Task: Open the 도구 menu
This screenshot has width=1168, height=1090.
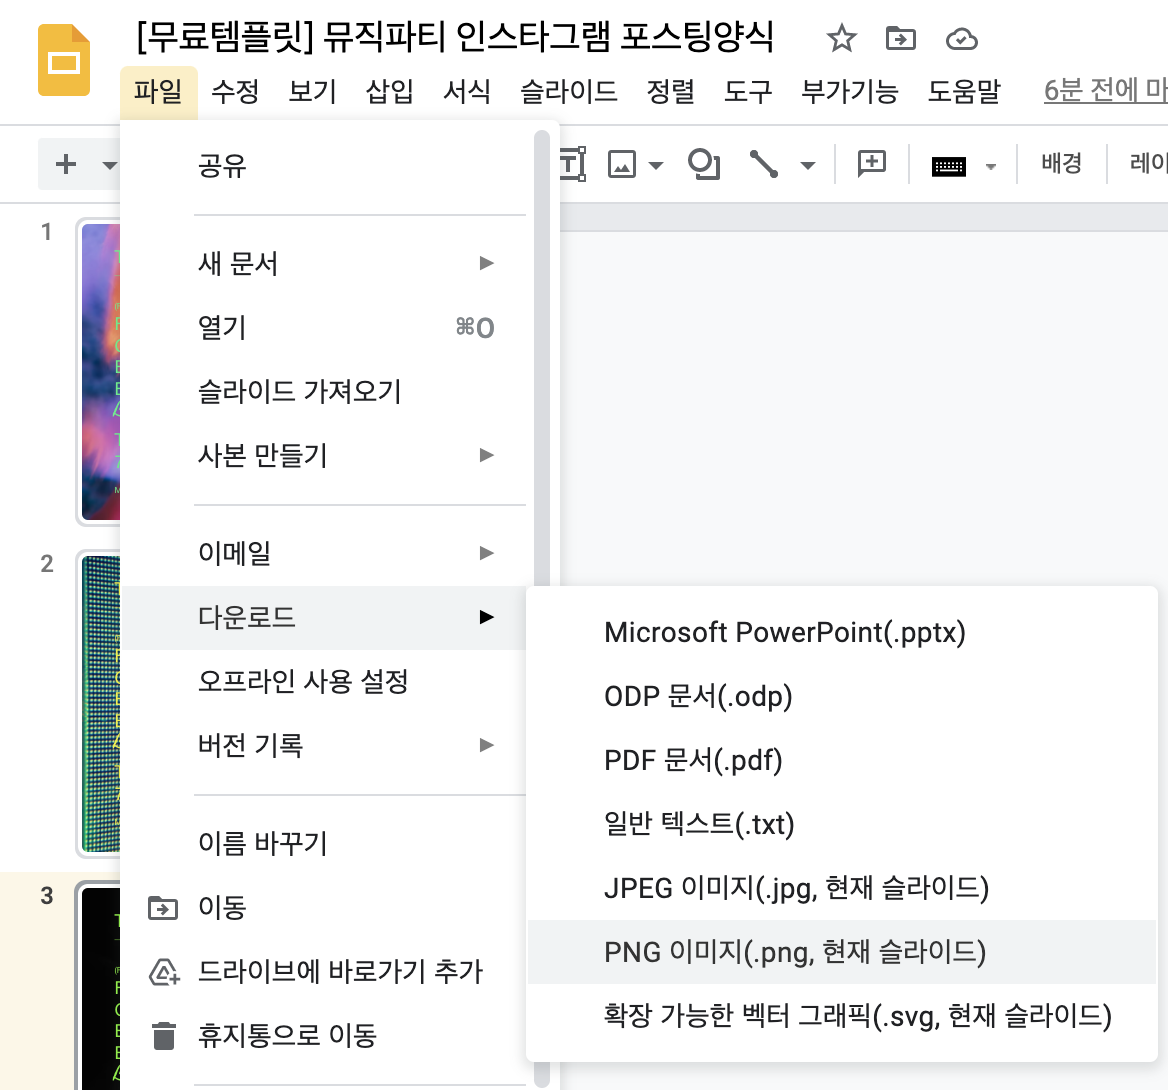Action: (x=749, y=92)
